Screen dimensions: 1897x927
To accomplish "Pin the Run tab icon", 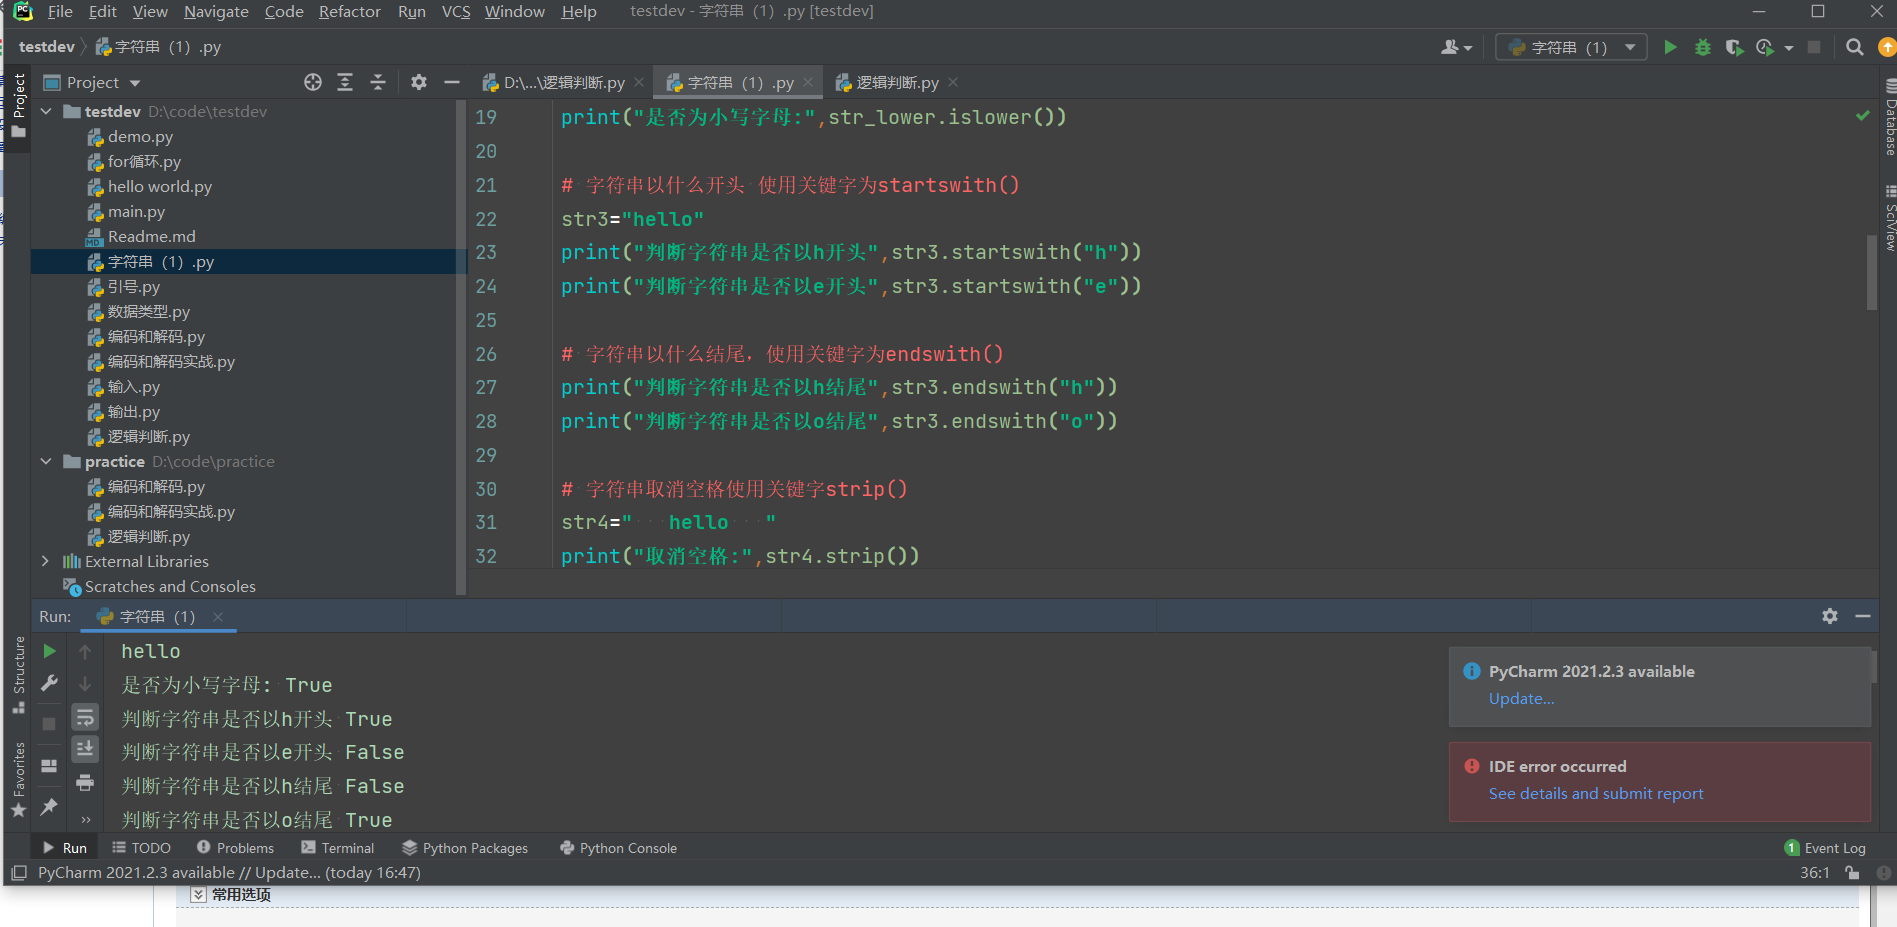I will tap(49, 806).
